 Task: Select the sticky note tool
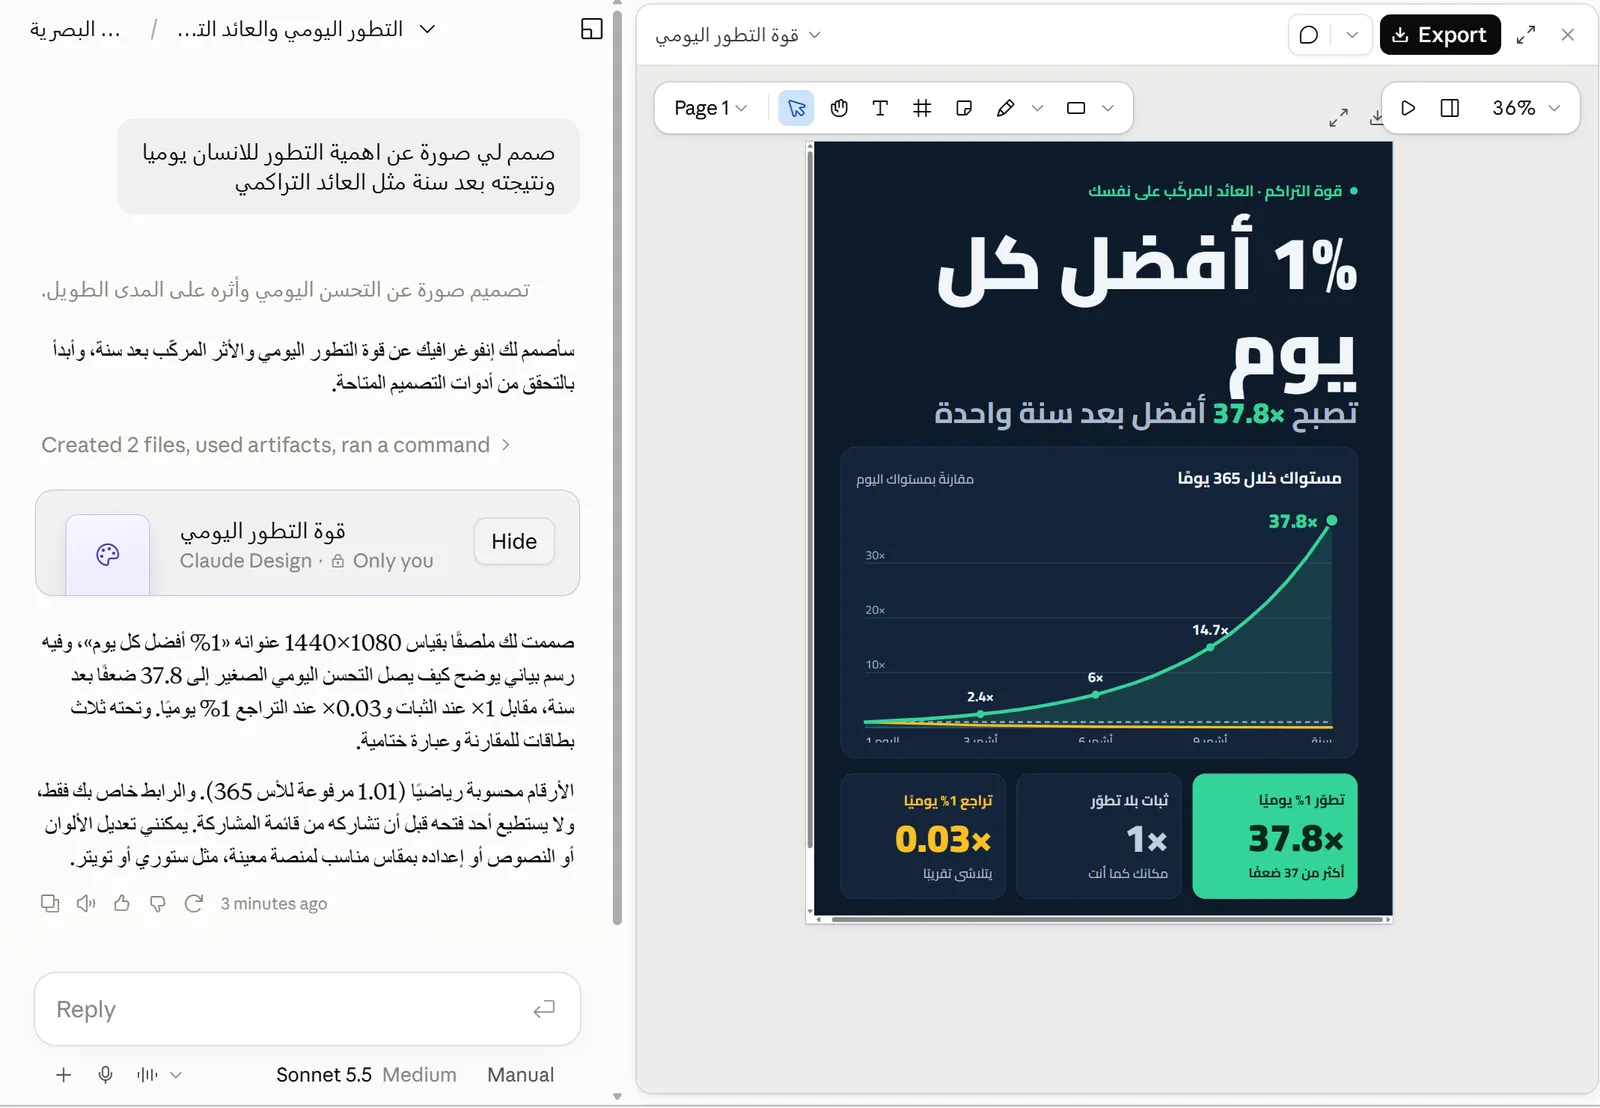[964, 108]
